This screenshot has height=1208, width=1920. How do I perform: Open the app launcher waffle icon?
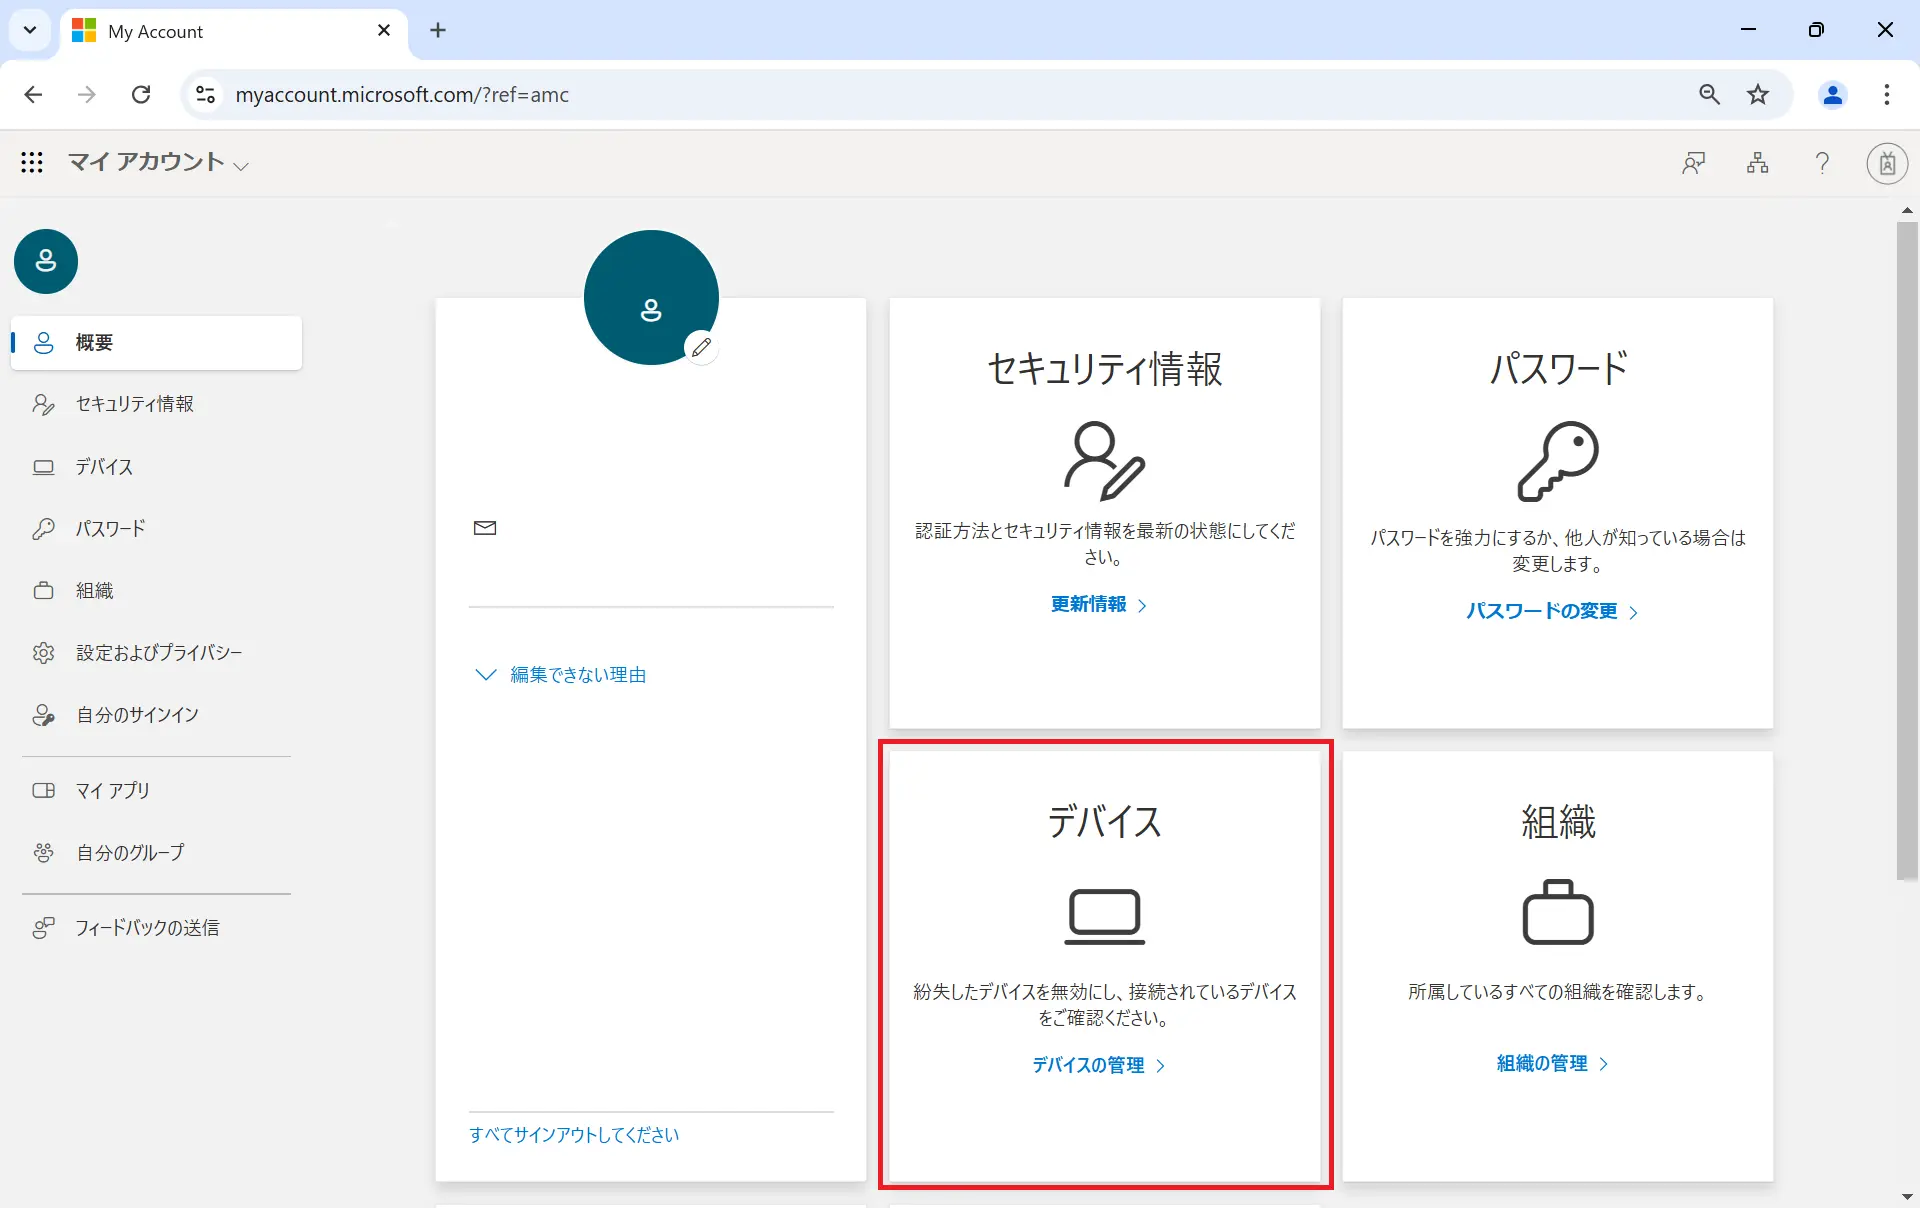pyautogui.click(x=32, y=162)
